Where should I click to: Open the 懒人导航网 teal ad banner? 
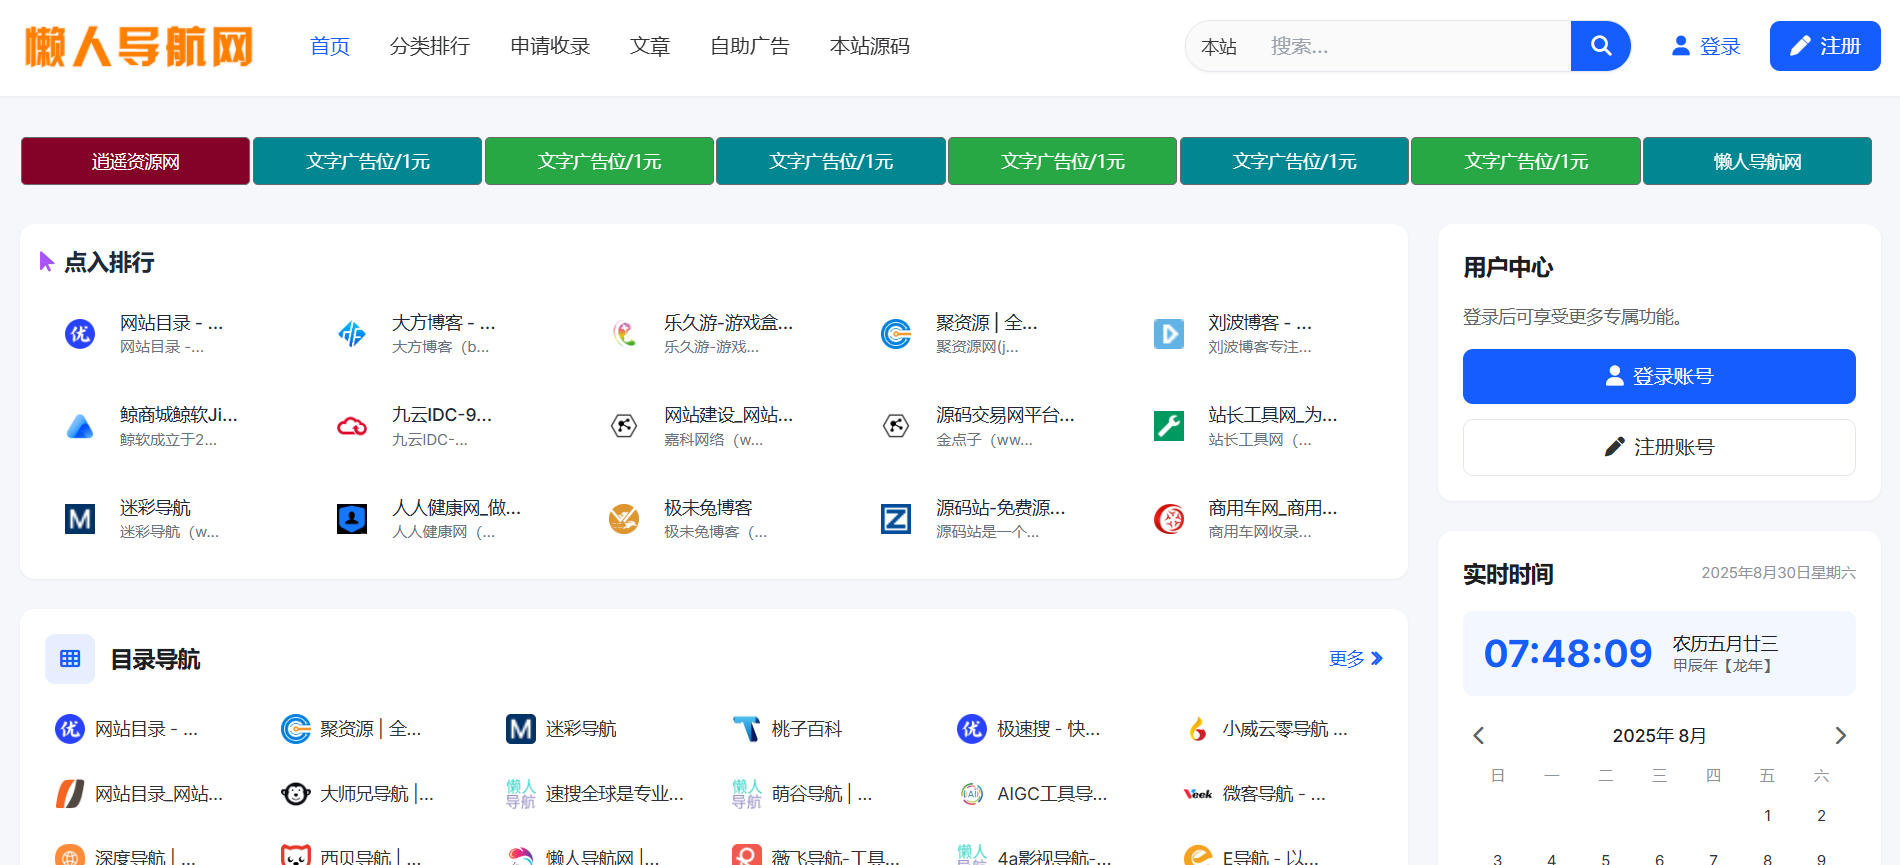tap(1757, 161)
